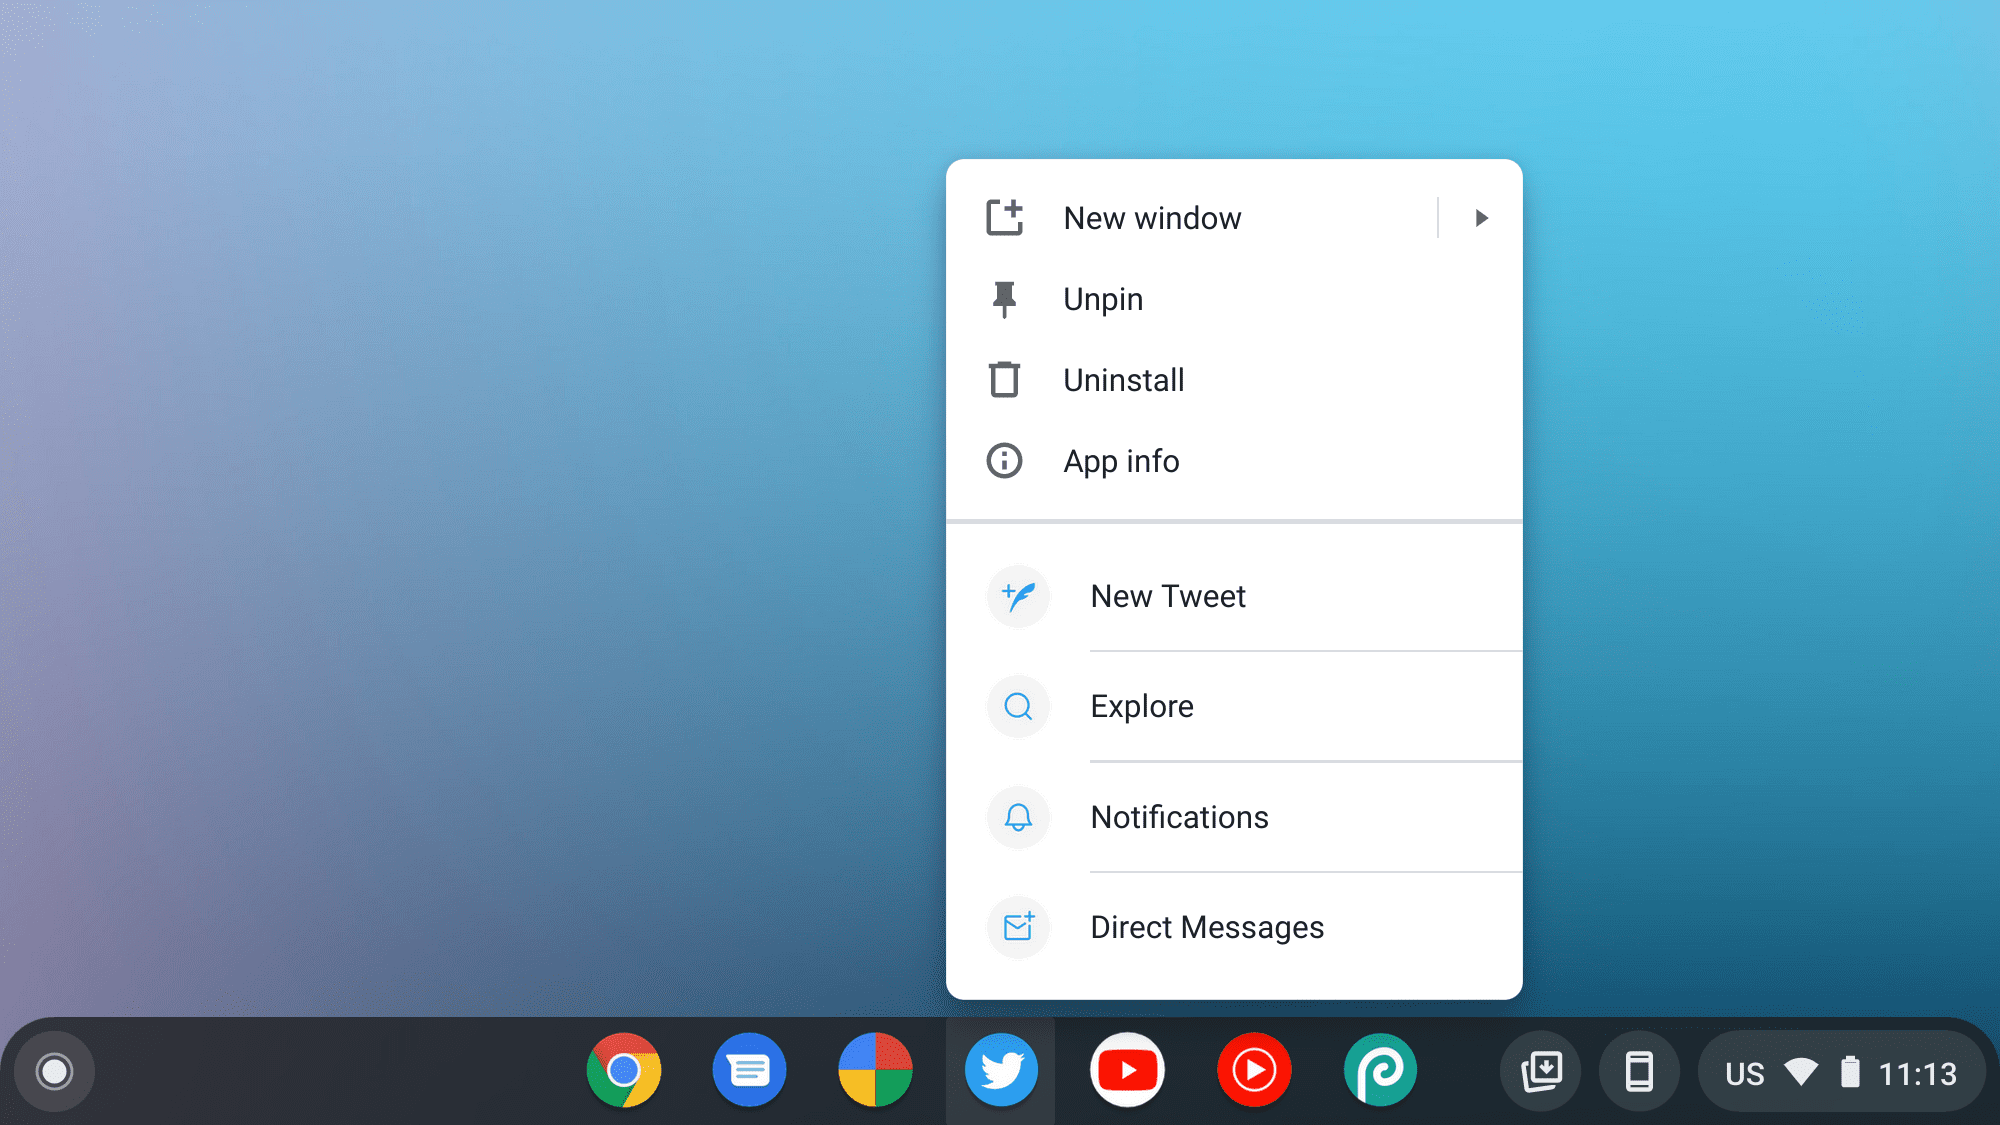Open New window for Twitter
Image resolution: width=2000 pixels, height=1125 pixels.
pos(1151,217)
